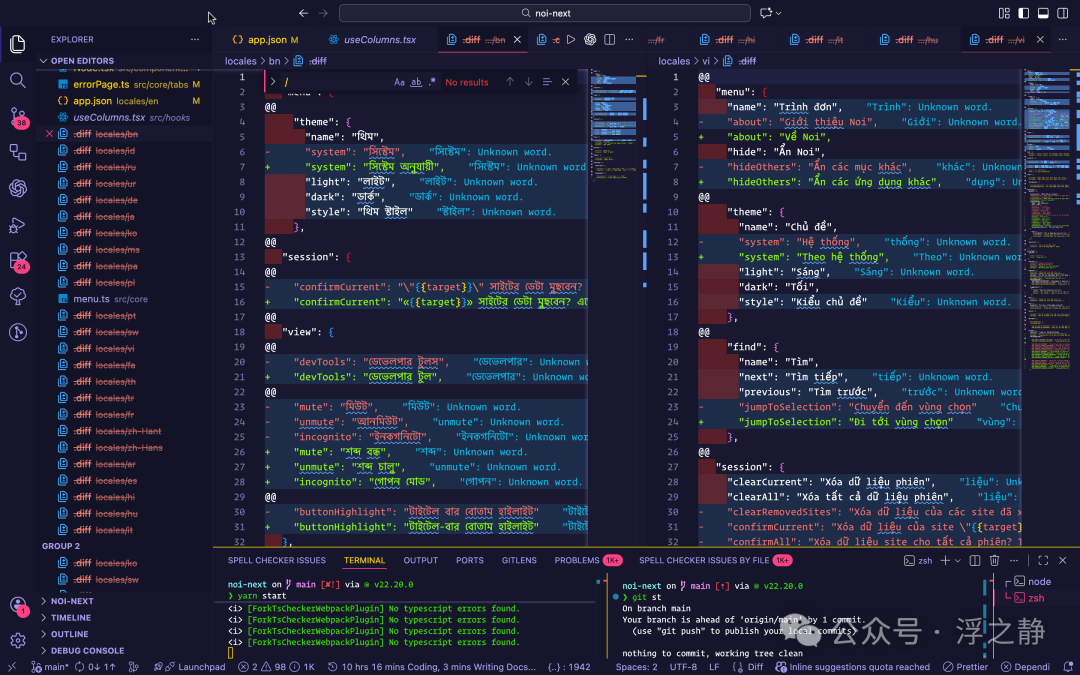The image size is (1080, 675).
Task: Split the left editor group
Action: (610, 40)
